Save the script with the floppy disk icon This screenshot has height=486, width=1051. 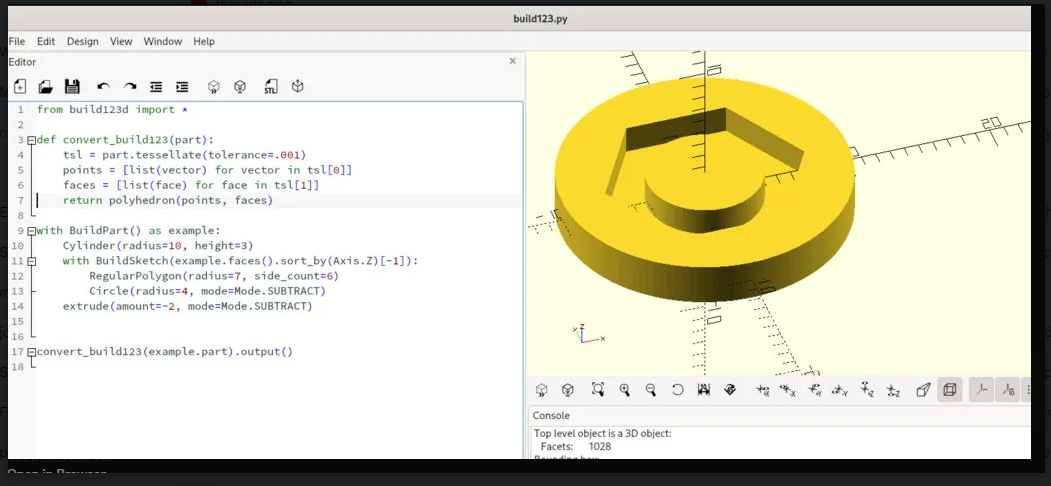coord(72,87)
